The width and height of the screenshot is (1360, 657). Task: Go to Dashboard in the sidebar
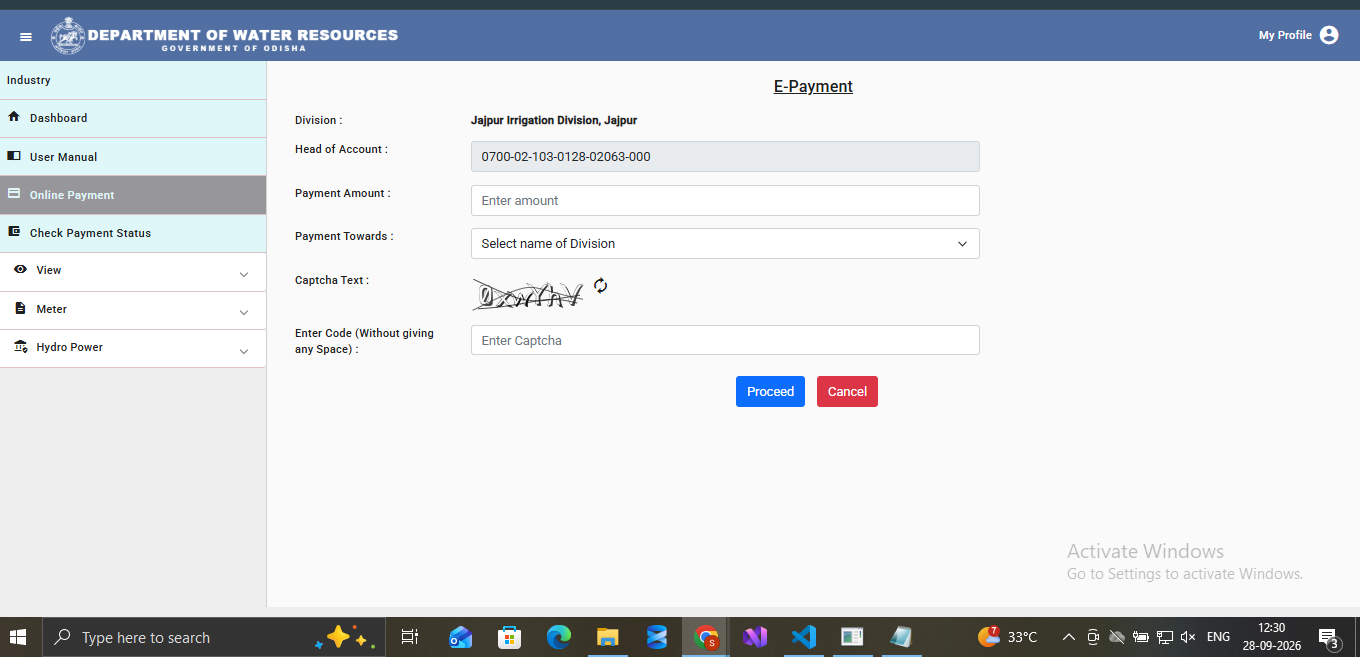click(x=133, y=118)
